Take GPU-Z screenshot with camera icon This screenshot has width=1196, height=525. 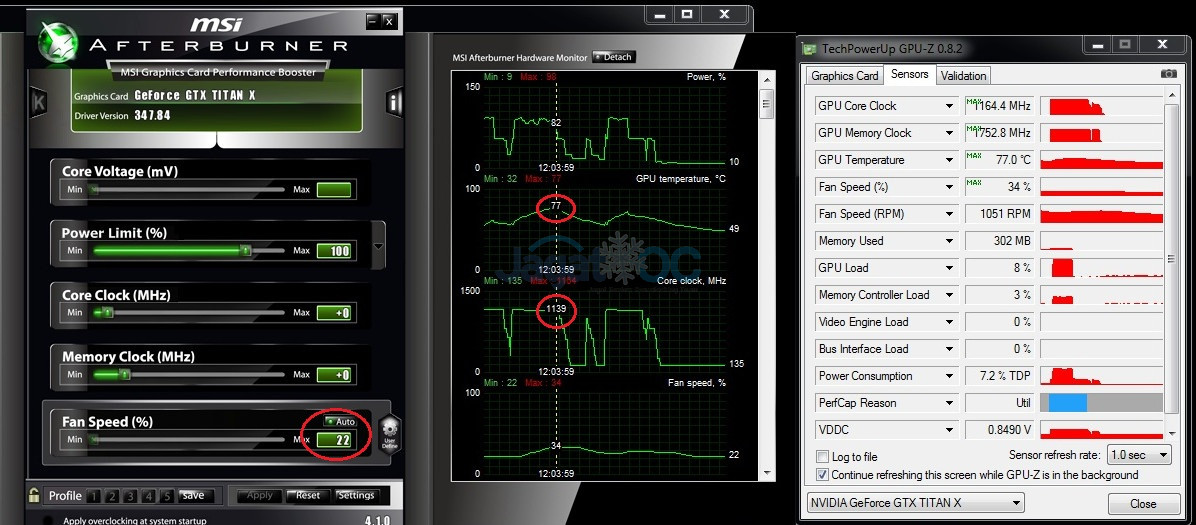tap(1168, 74)
